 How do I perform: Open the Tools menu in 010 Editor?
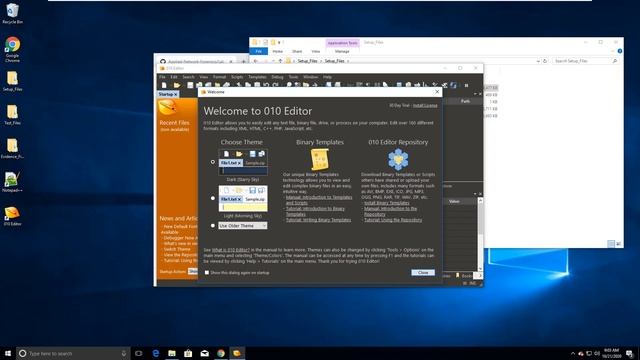pos(293,77)
